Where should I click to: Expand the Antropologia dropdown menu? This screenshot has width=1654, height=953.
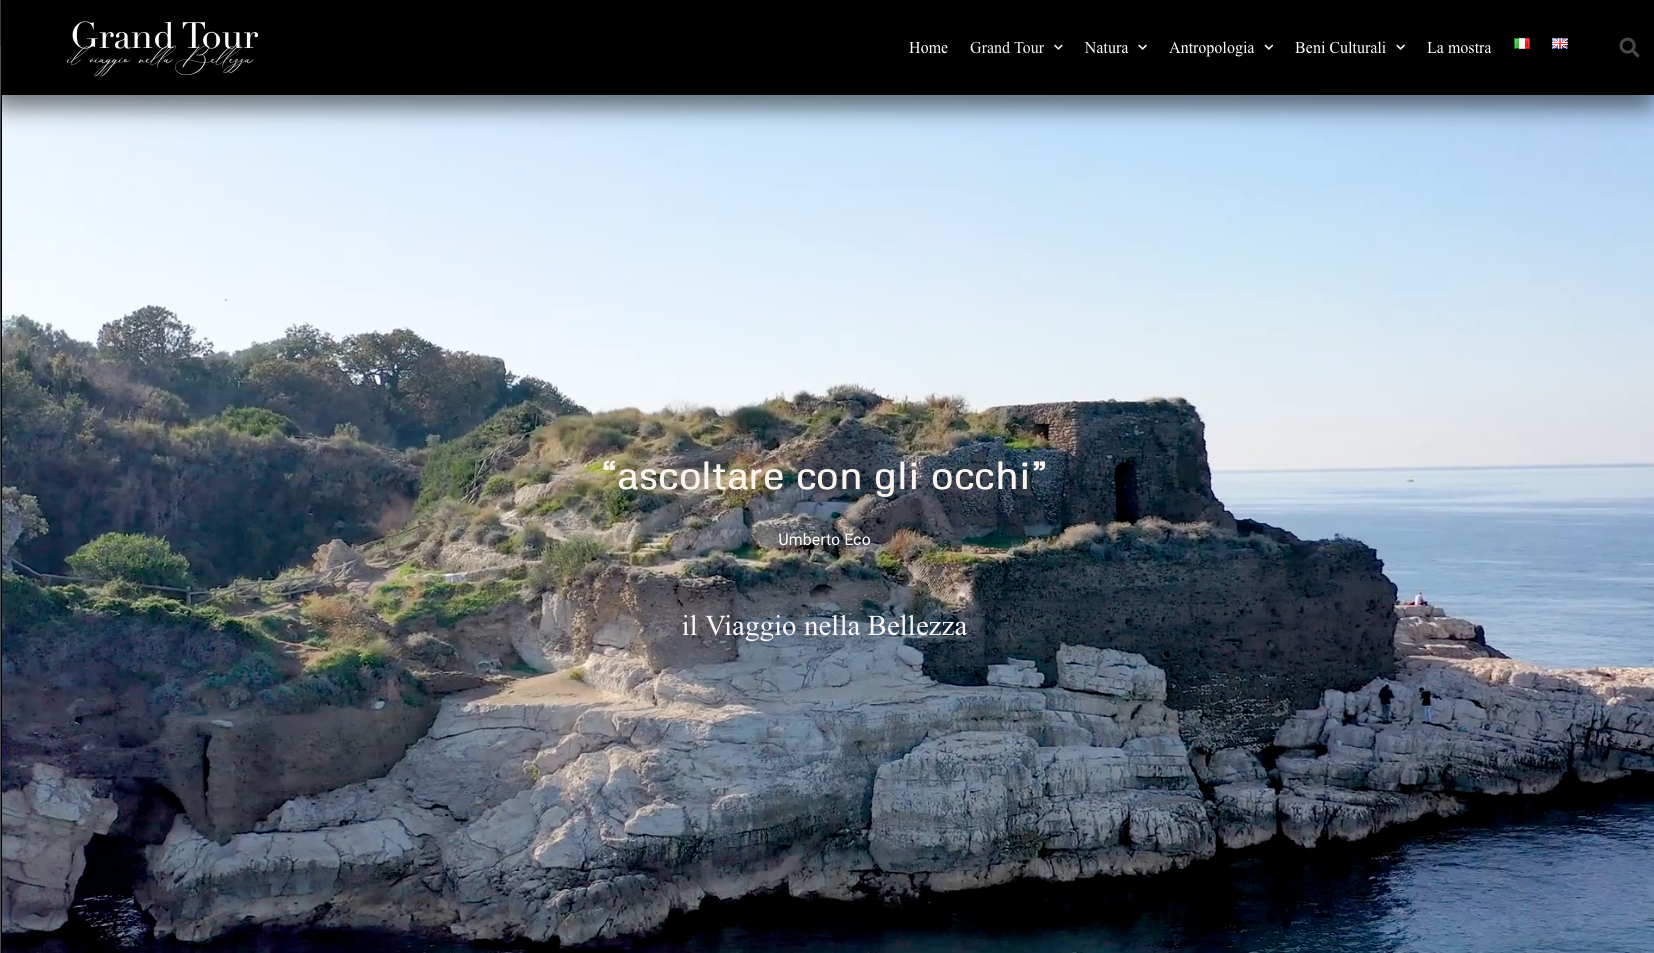(1268, 47)
